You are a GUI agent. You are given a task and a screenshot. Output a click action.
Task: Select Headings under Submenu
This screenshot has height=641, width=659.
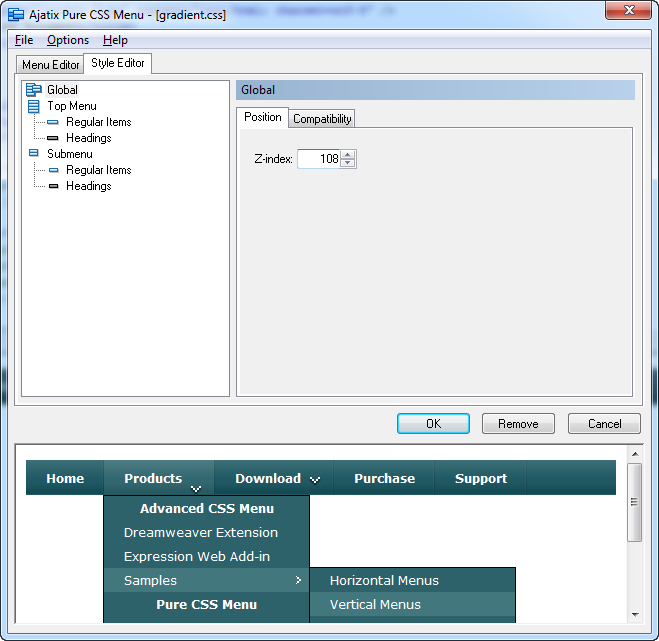(89, 186)
